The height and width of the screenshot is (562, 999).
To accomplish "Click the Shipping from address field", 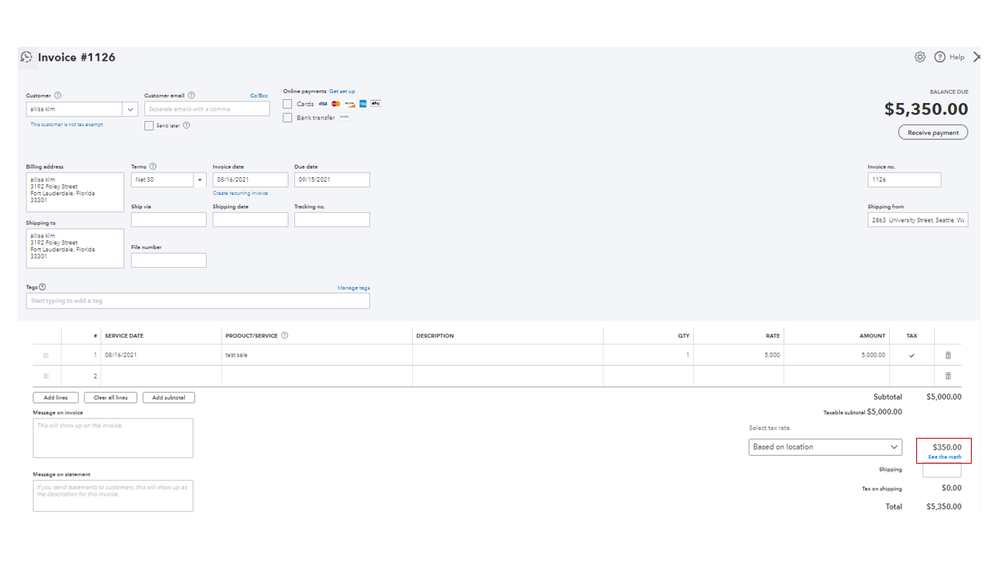I will (917, 220).
